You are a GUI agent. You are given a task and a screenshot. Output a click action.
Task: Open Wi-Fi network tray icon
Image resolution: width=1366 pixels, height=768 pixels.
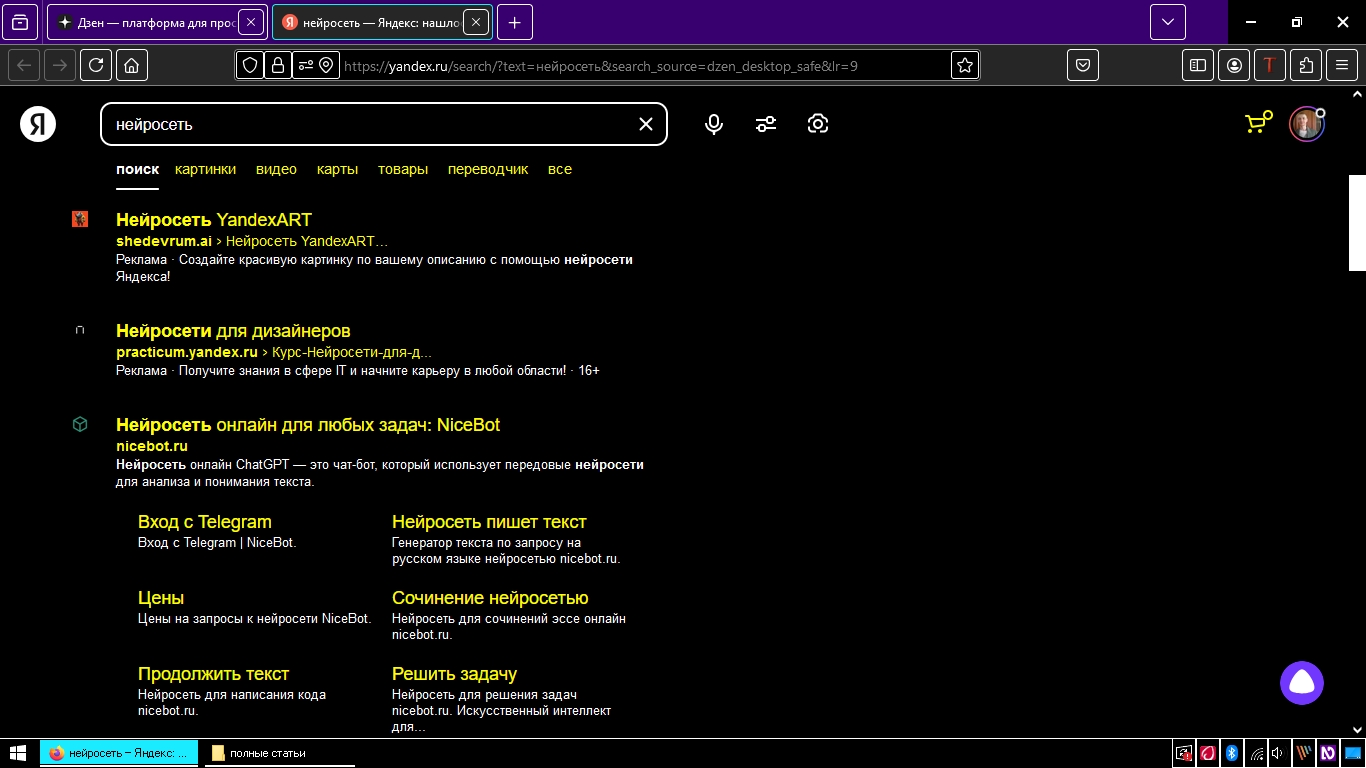pos(1256,753)
